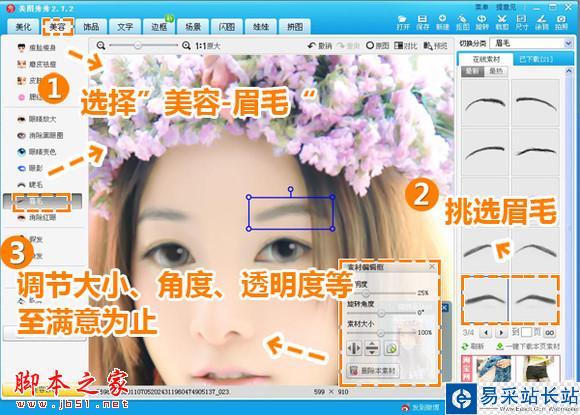Click the 一键下载本页素材 download link
580x415 pixels.
coord(528,346)
